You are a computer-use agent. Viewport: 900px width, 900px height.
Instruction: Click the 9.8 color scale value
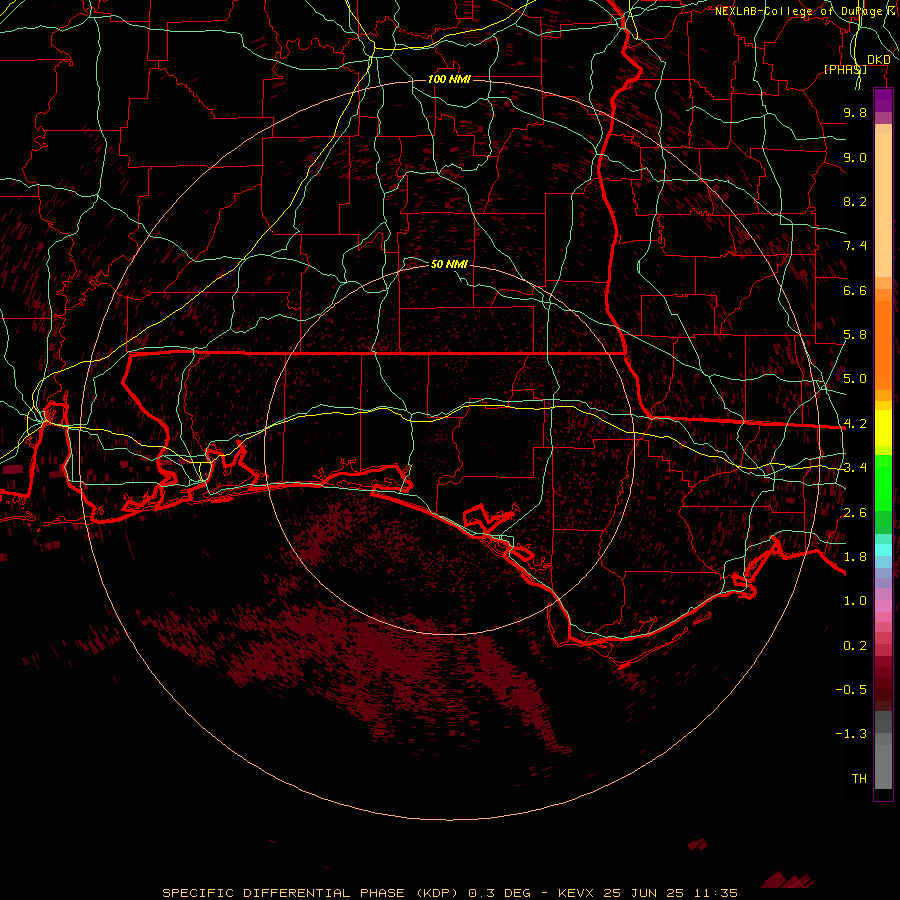tap(855, 112)
